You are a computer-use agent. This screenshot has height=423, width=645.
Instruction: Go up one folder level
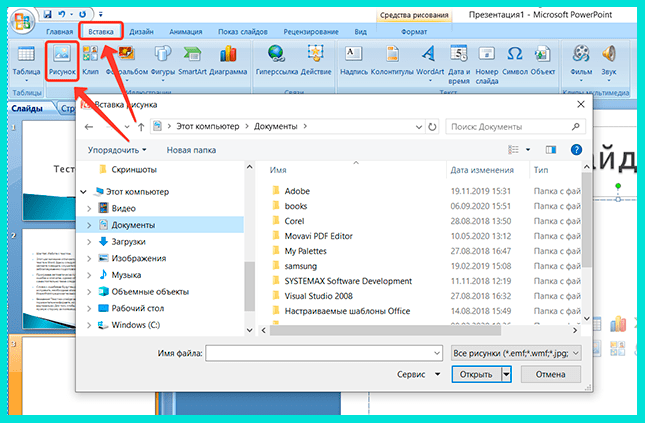141,127
